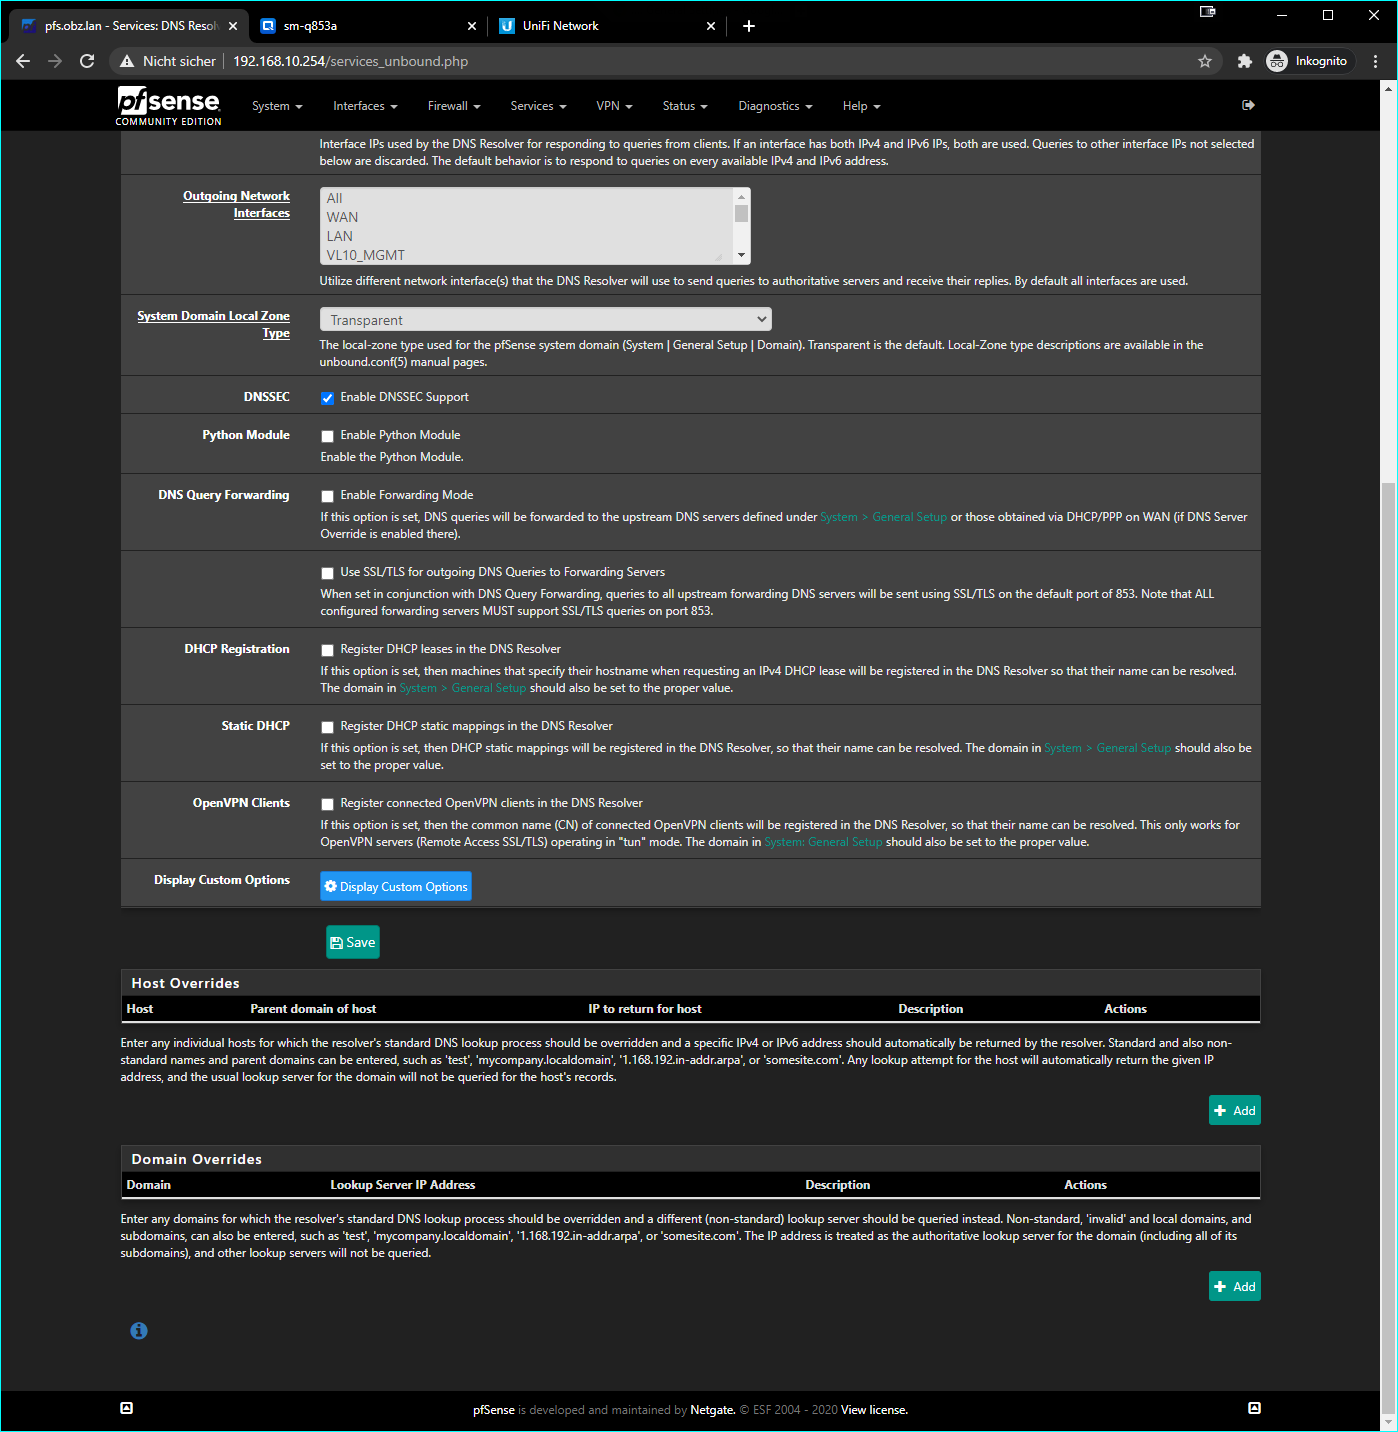Open the Help menu dropdown
This screenshot has width=1398, height=1432.
[861, 106]
